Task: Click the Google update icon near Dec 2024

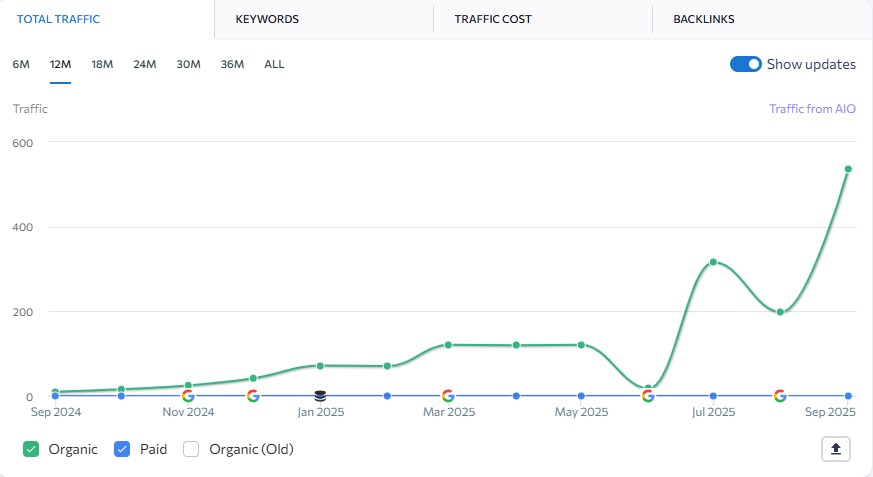Action: 253,396
